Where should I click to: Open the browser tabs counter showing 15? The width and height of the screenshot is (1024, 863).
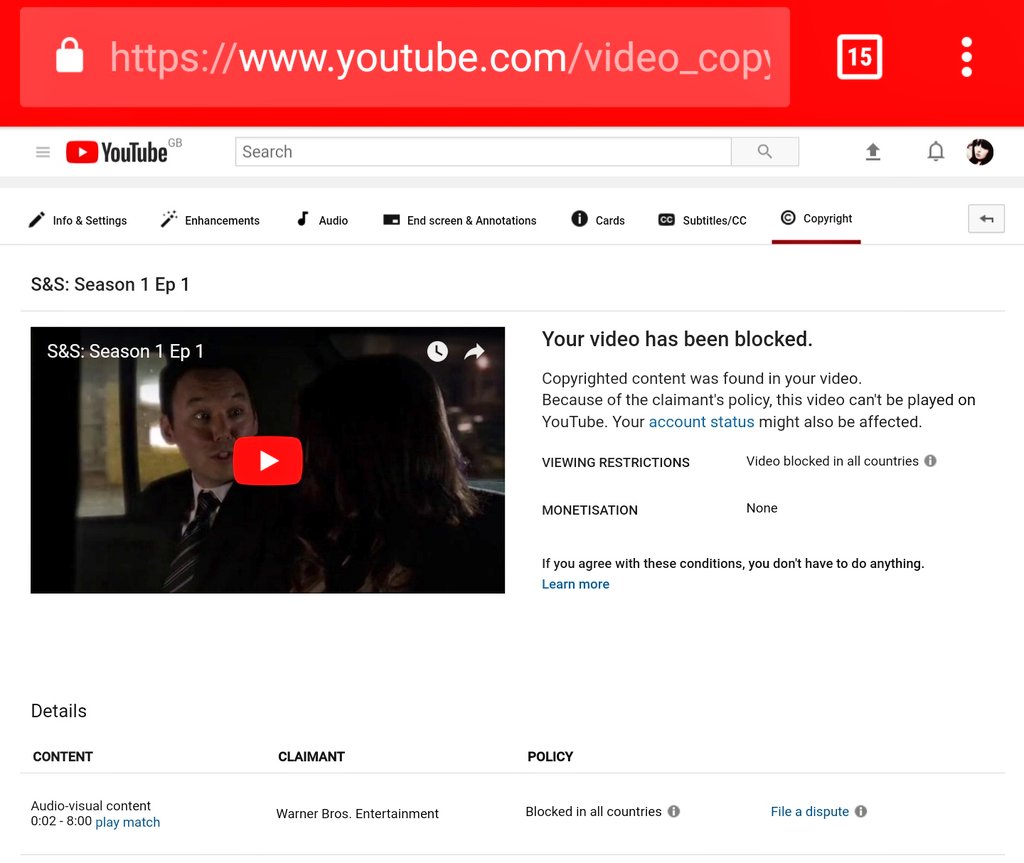(859, 57)
